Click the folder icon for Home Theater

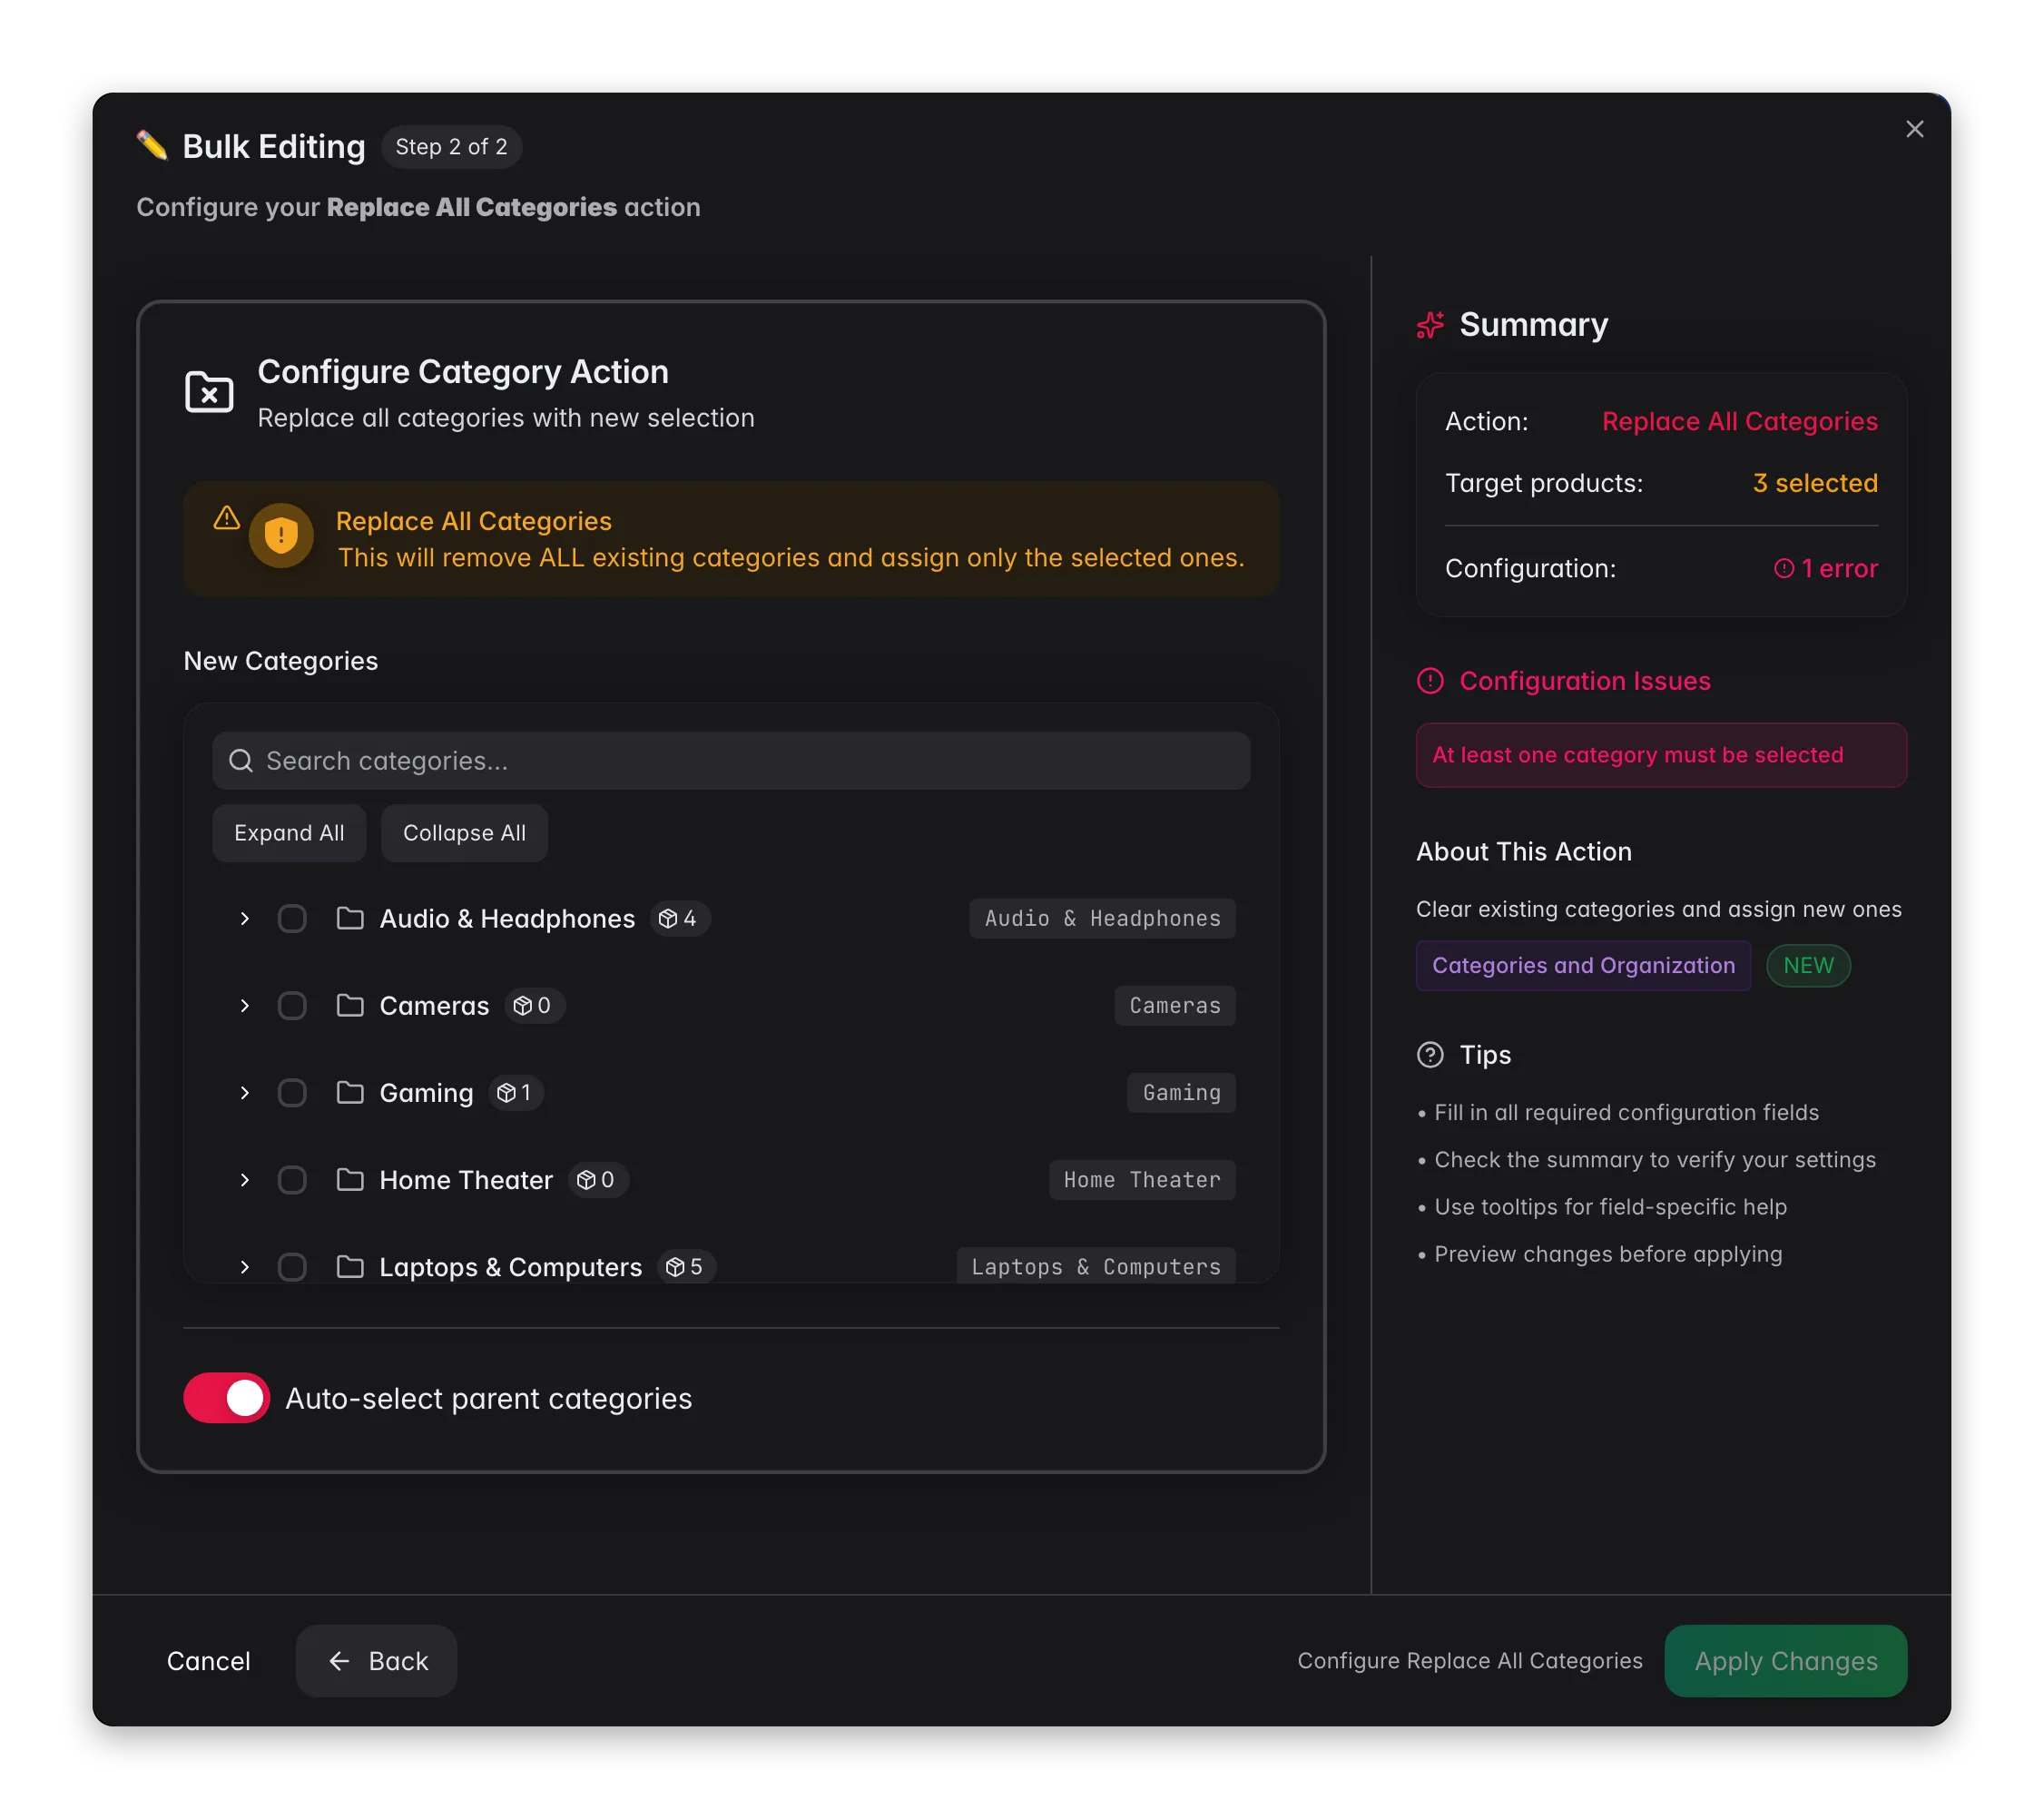[350, 1180]
